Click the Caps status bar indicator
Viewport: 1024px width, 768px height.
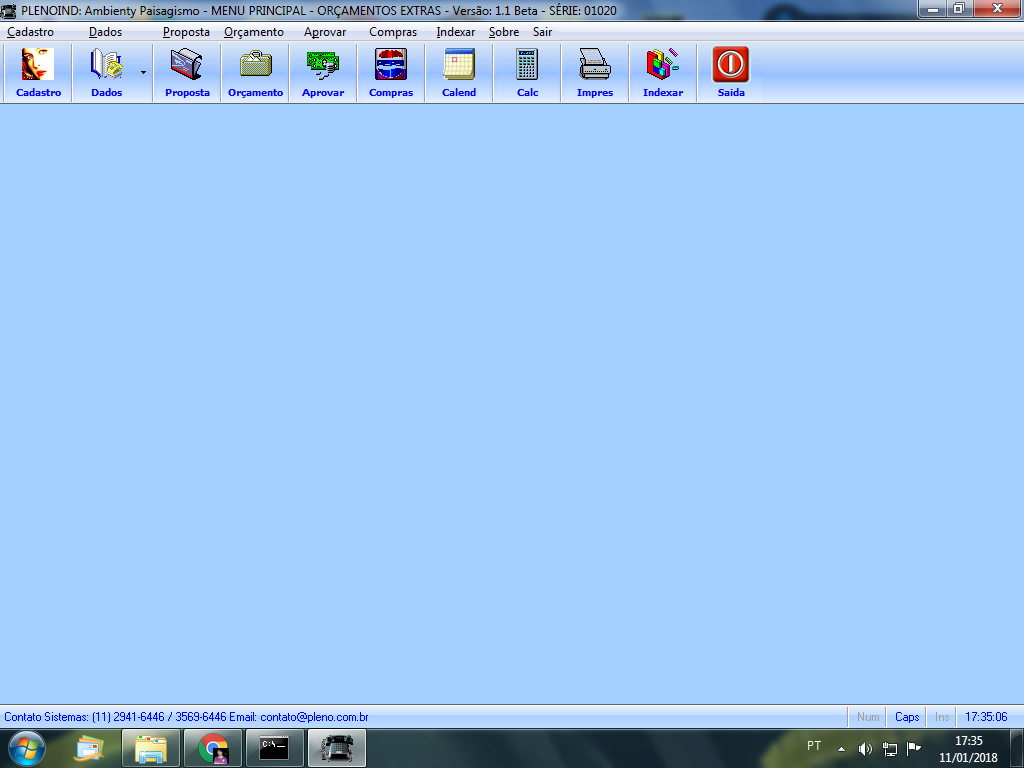coord(906,717)
